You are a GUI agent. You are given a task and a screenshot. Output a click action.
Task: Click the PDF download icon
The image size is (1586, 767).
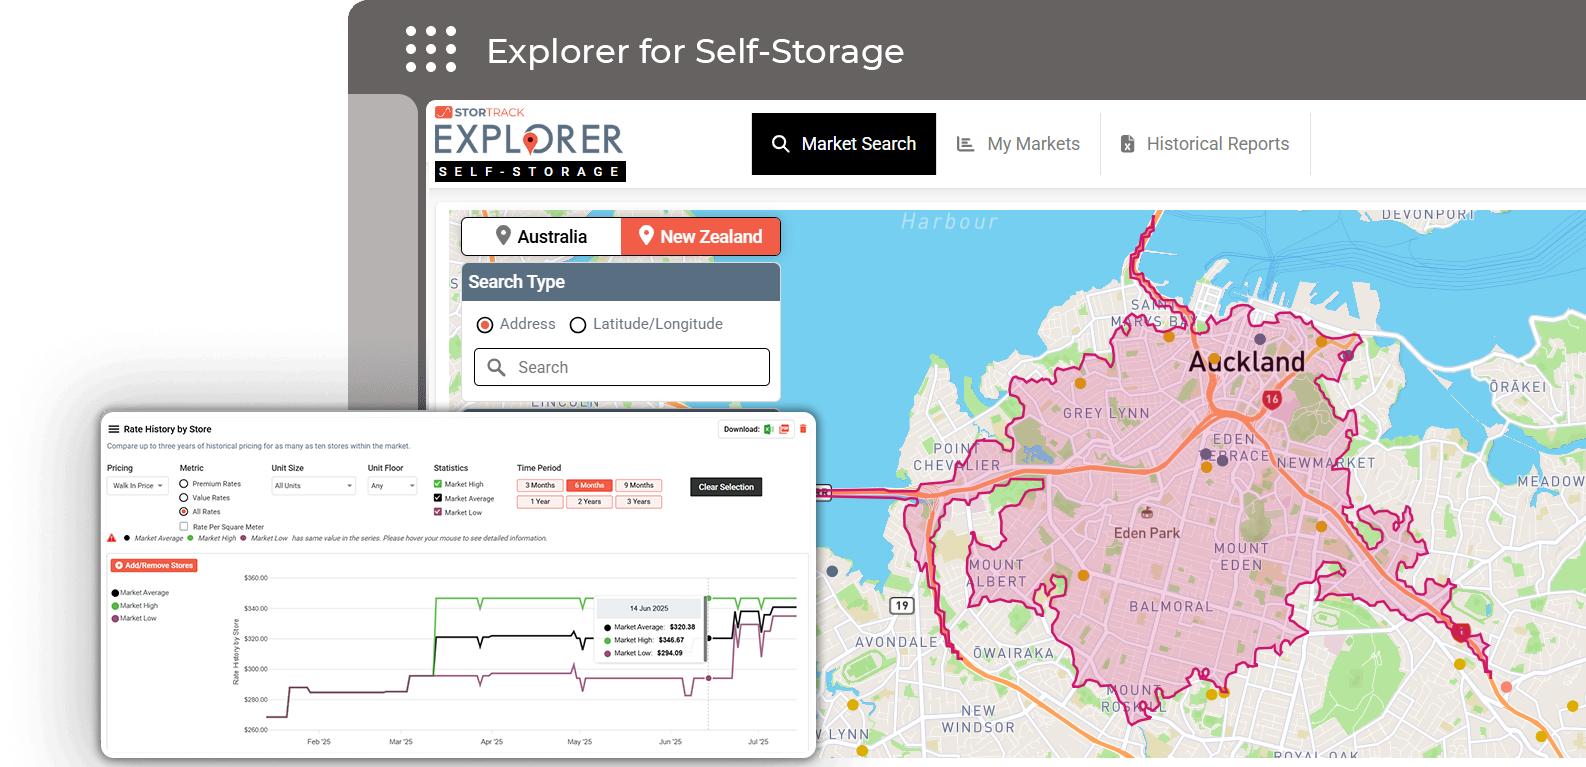point(785,429)
